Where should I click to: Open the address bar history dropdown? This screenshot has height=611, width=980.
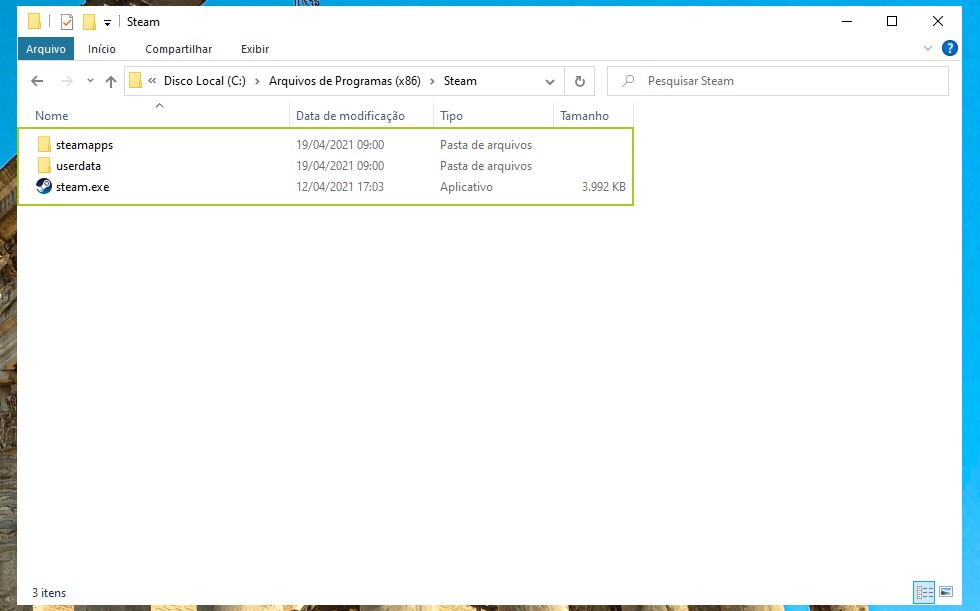550,81
